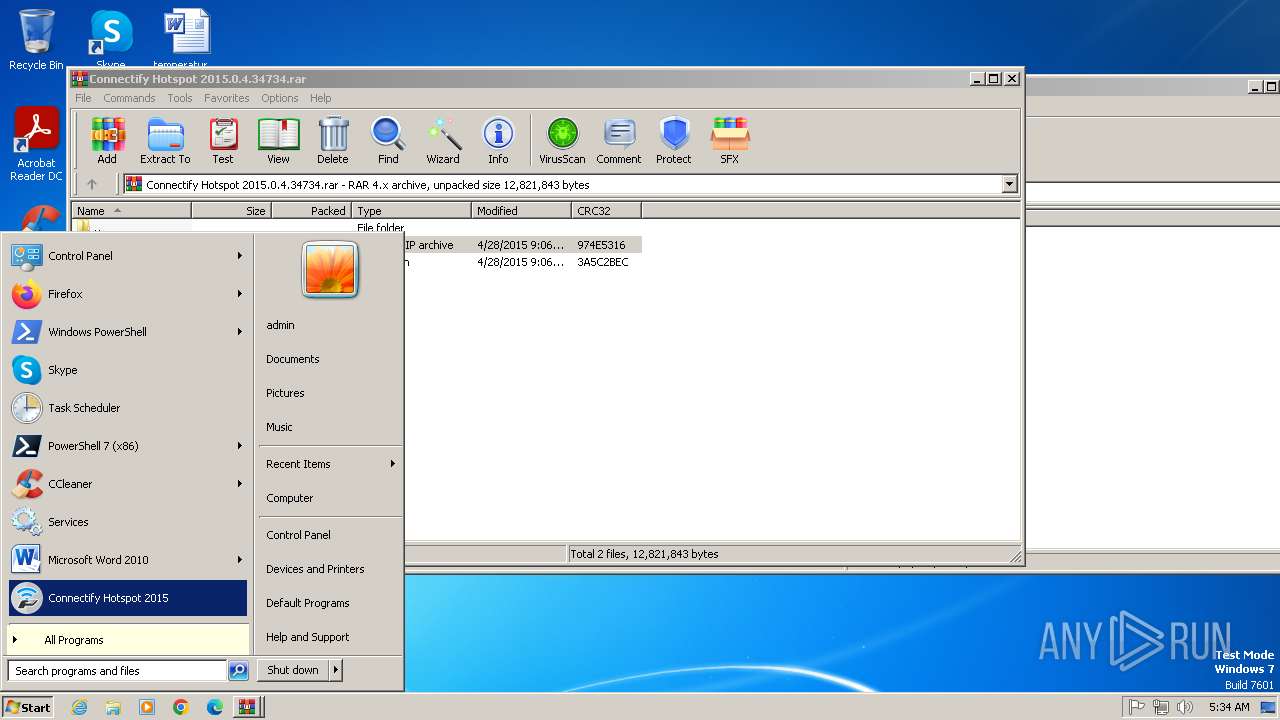1280x720 pixels.
Task: Open admin user folder link
Action: pos(280,325)
